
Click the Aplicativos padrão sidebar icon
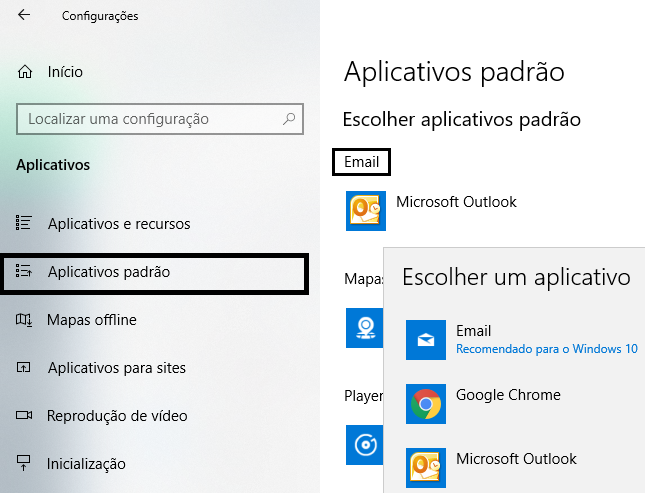point(23,271)
